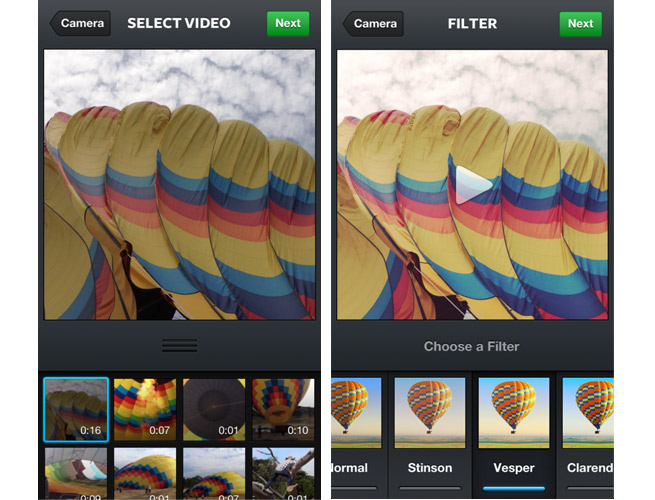
Task: Click the main video preview on Select Video screen
Action: coord(180,185)
